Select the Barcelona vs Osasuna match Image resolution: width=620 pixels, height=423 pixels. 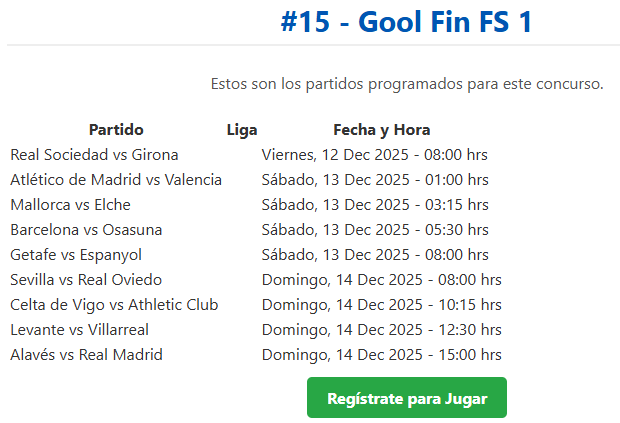86,230
